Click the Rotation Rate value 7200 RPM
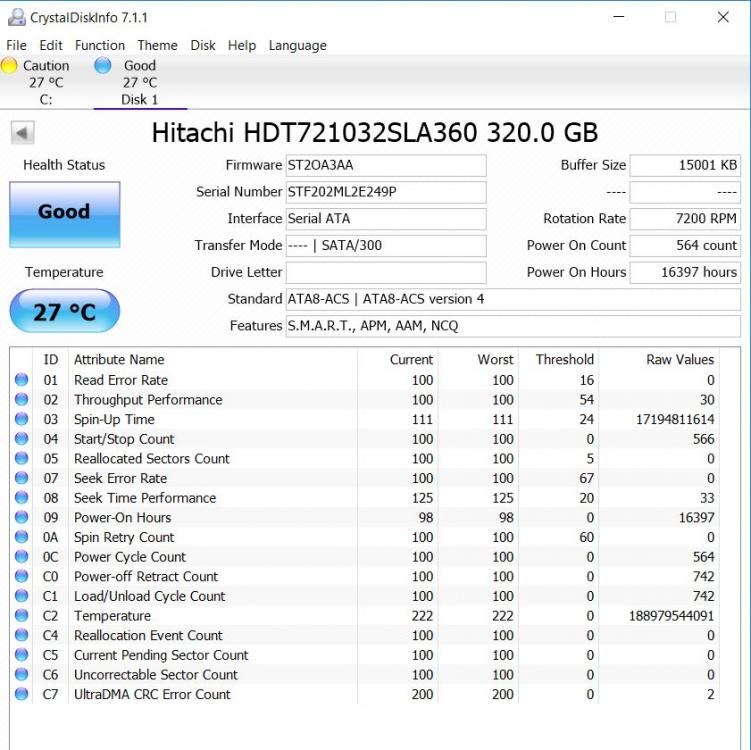The width and height of the screenshot is (751, 750). point(685,219)
